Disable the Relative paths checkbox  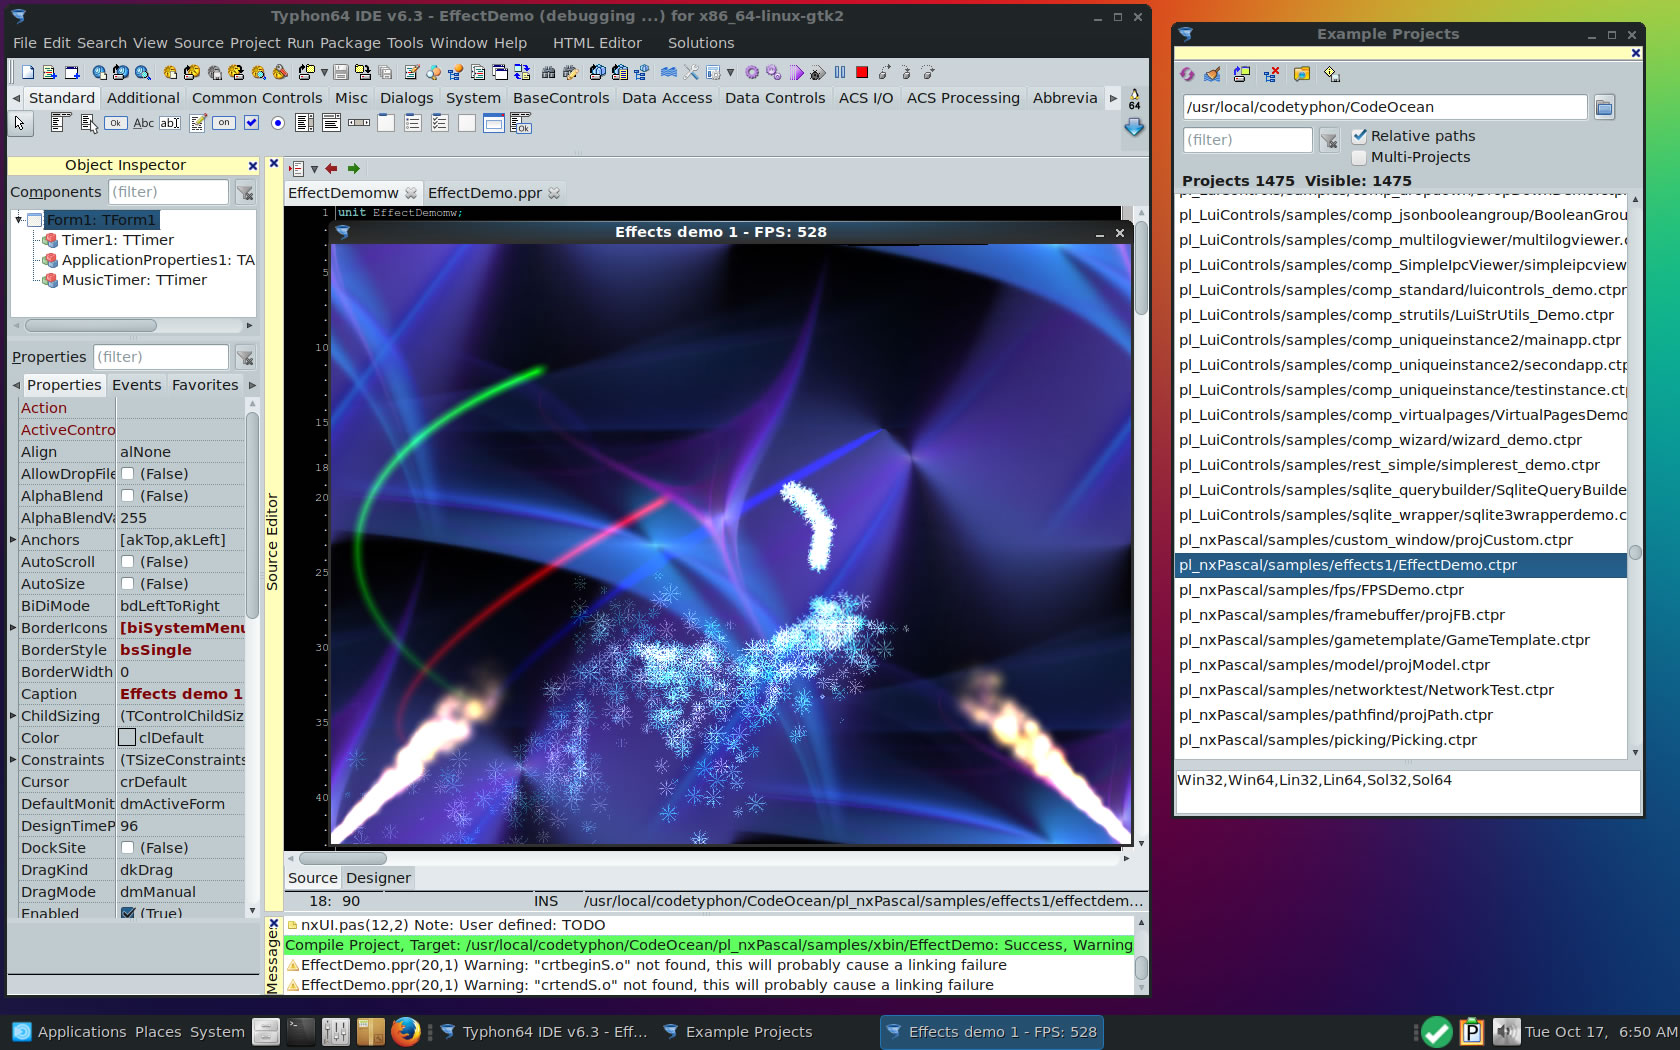click(x=1360, y=136)
